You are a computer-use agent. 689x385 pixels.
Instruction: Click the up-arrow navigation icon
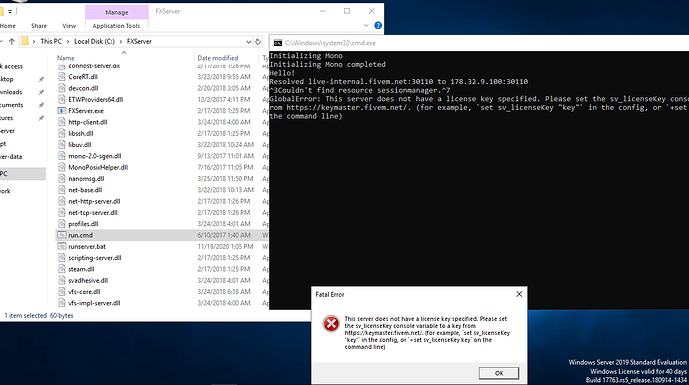click(x=12, y=41)
